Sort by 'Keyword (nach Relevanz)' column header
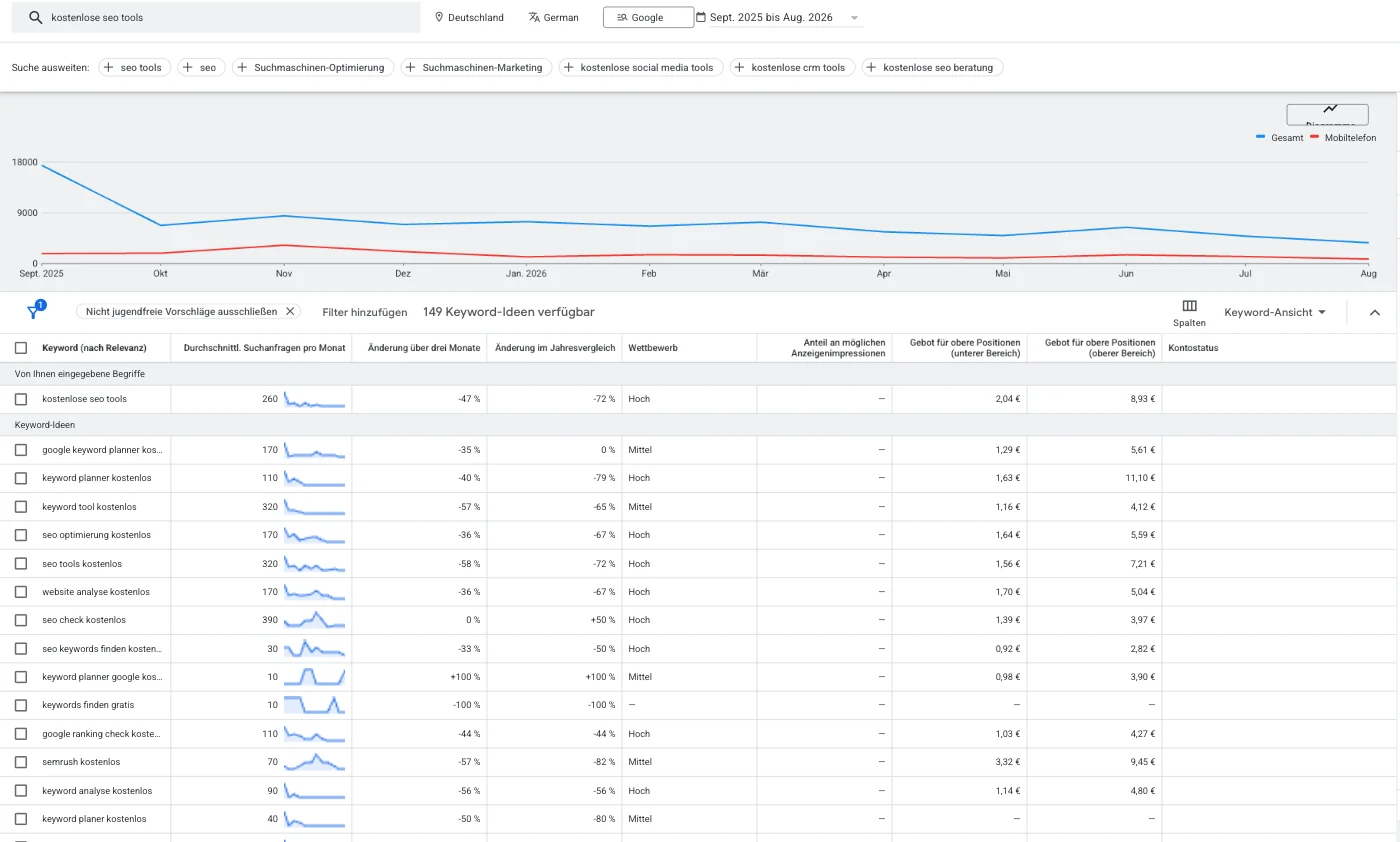Screen dimensions: 1400x842 [94, 348]
